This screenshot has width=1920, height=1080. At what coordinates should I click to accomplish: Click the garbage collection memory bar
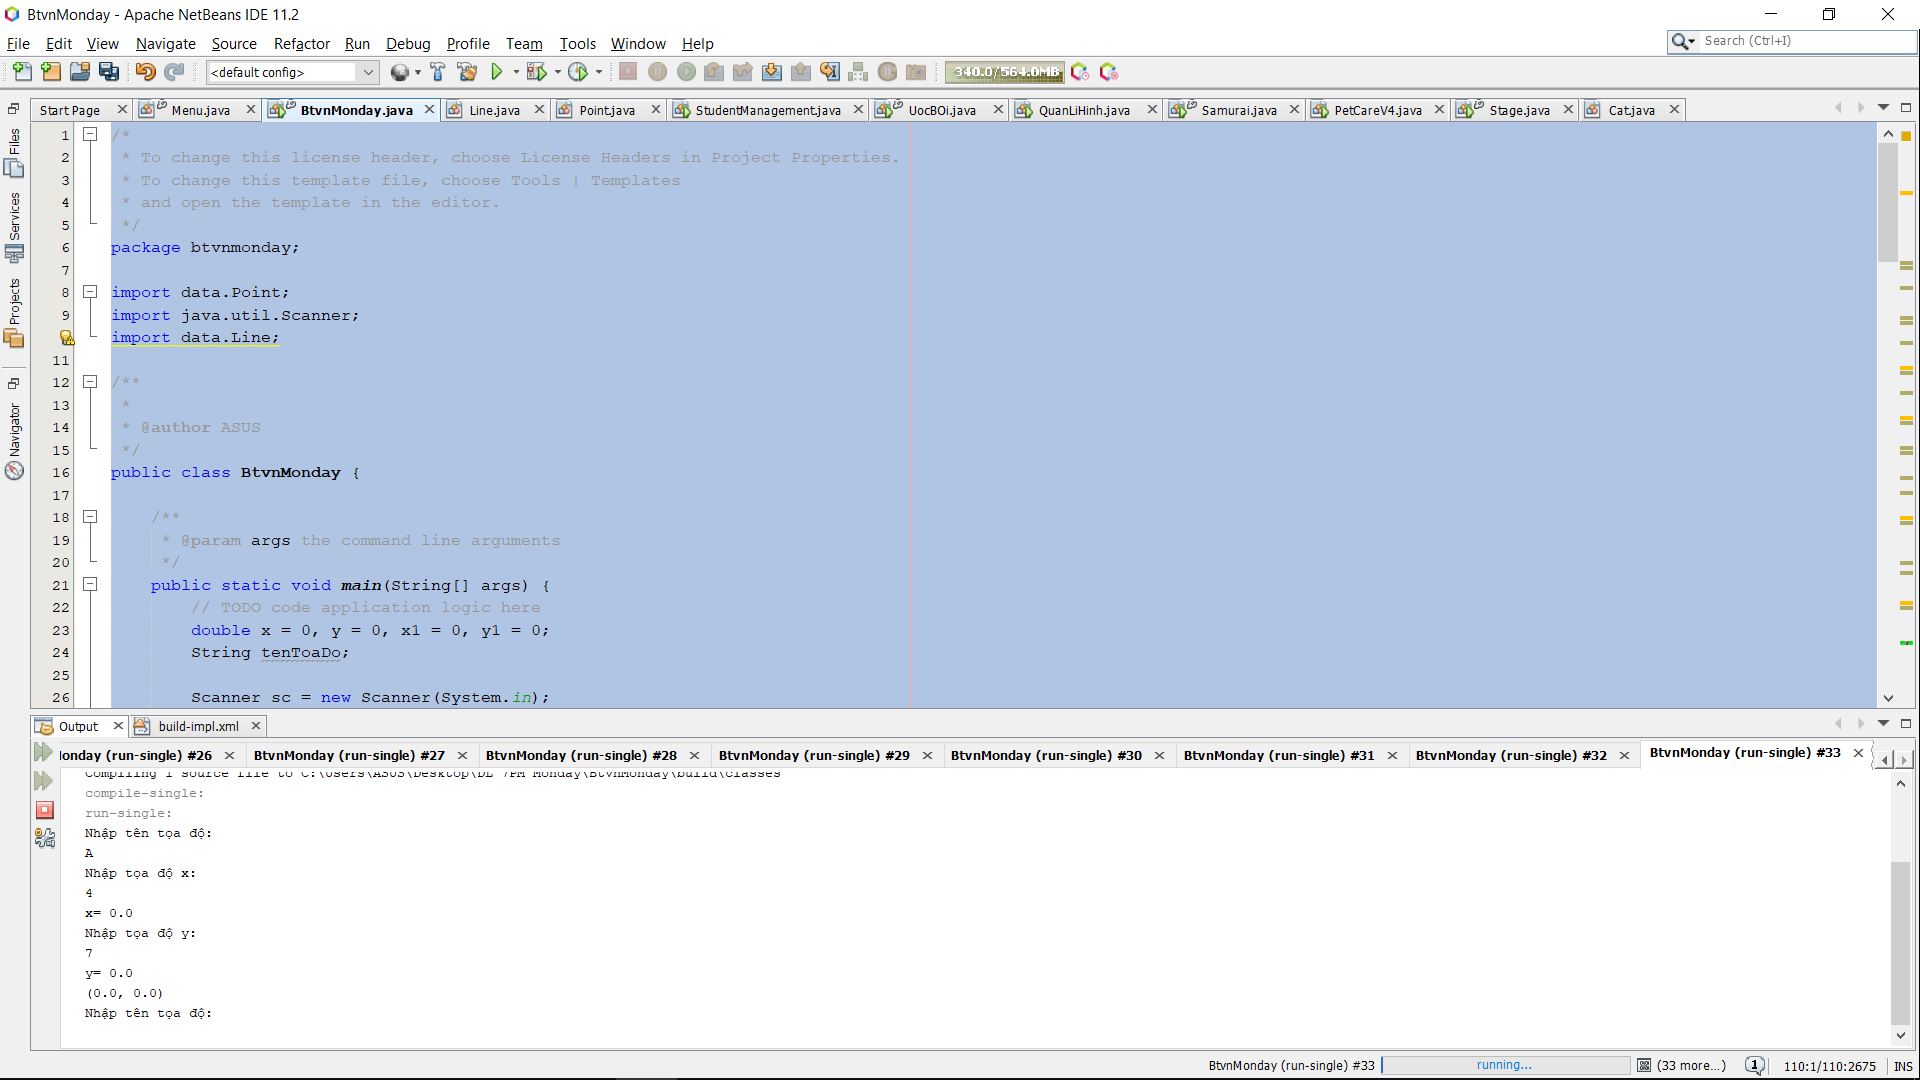(x=1004, y=72)
